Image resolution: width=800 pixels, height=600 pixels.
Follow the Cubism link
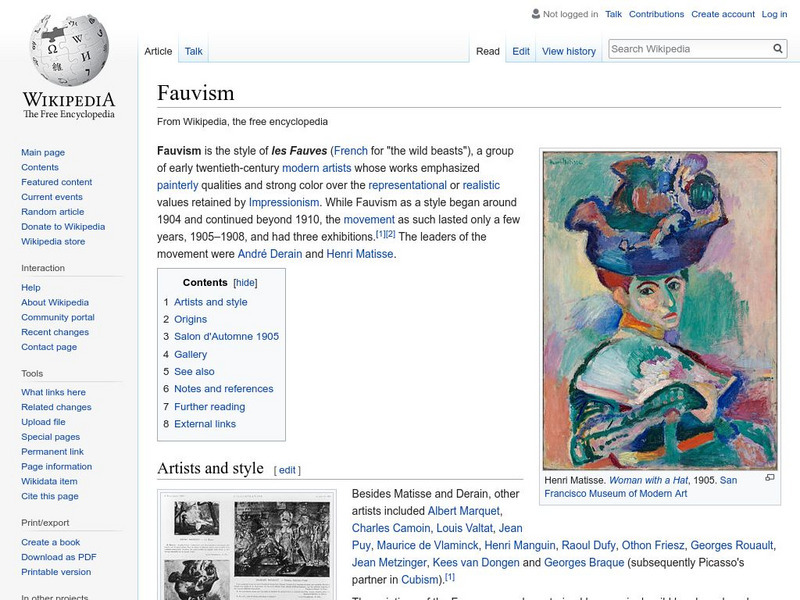[x=419, y=580]
